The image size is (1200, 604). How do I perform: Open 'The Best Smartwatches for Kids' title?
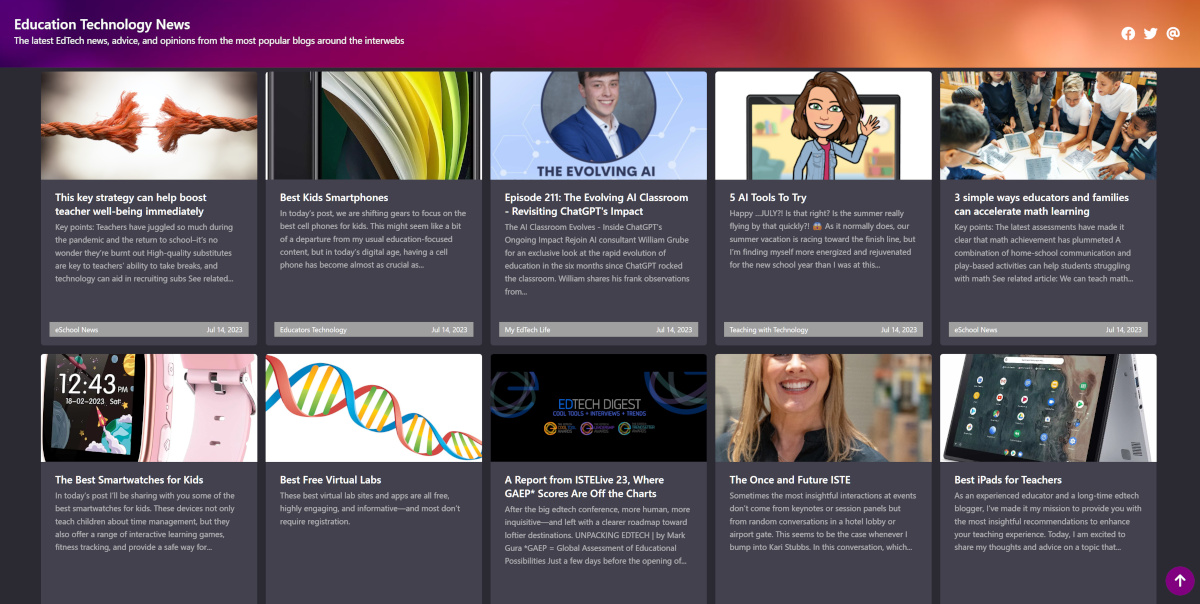[x=129, y=480]
